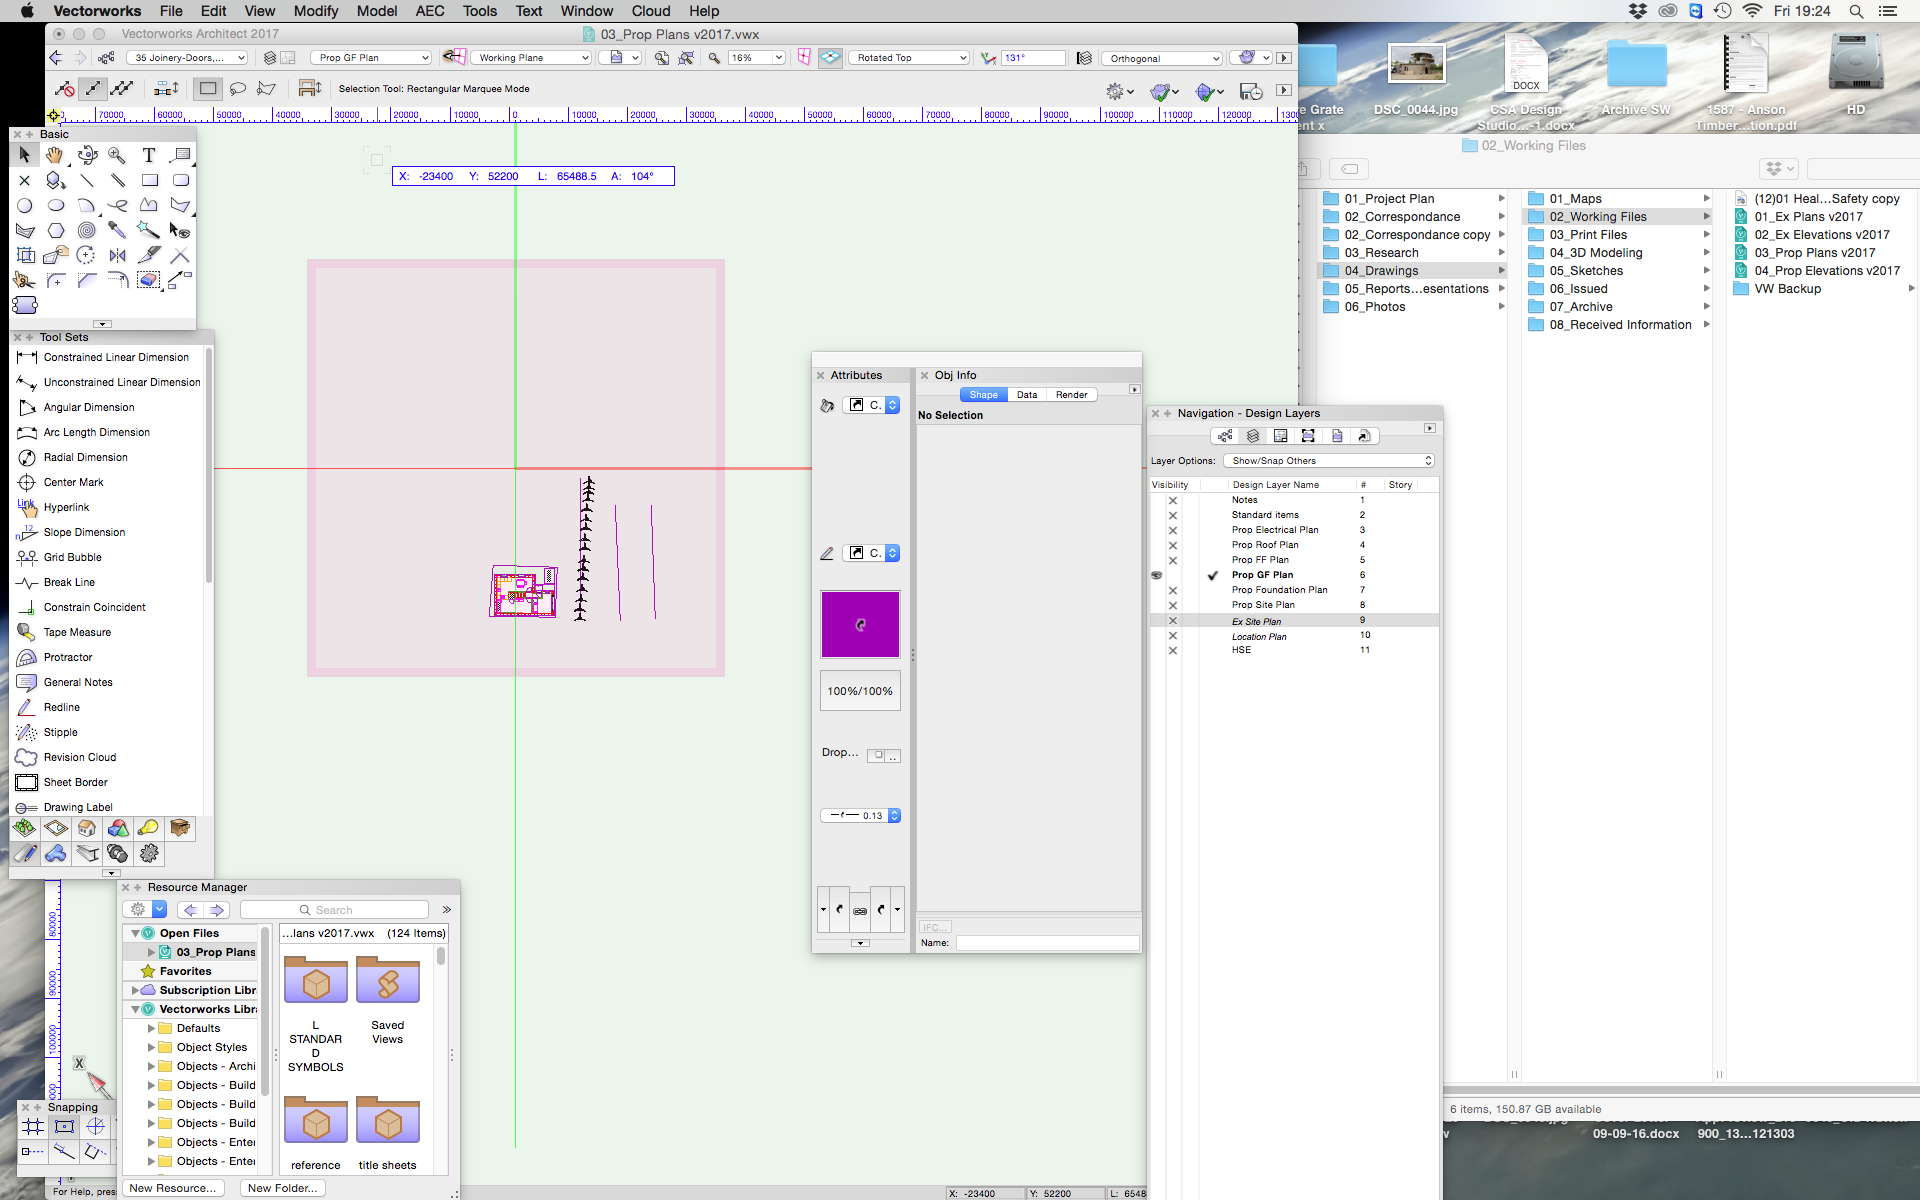Viewport: 1920px width, 1200px height.
Task: Switch to the Render tab in Obj Info
Action: click(x=1070, y=394)
